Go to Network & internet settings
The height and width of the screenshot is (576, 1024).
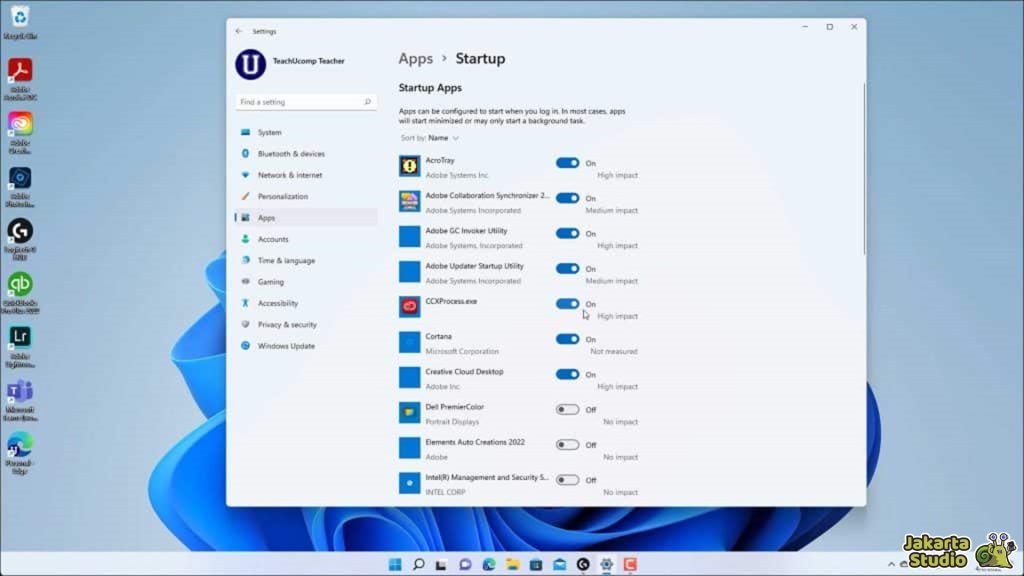click(x=306, y=176)
